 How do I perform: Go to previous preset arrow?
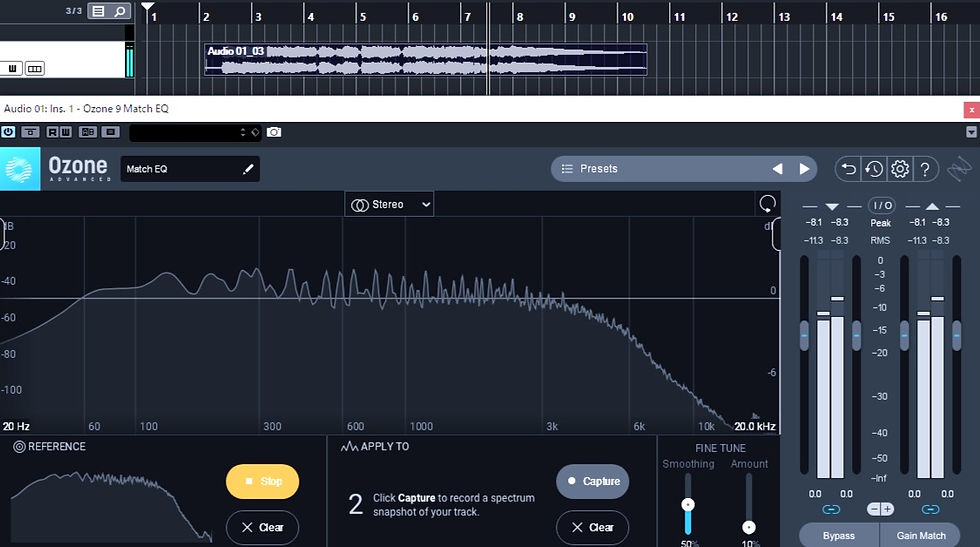pyautogui.click(x=777, y=169)
